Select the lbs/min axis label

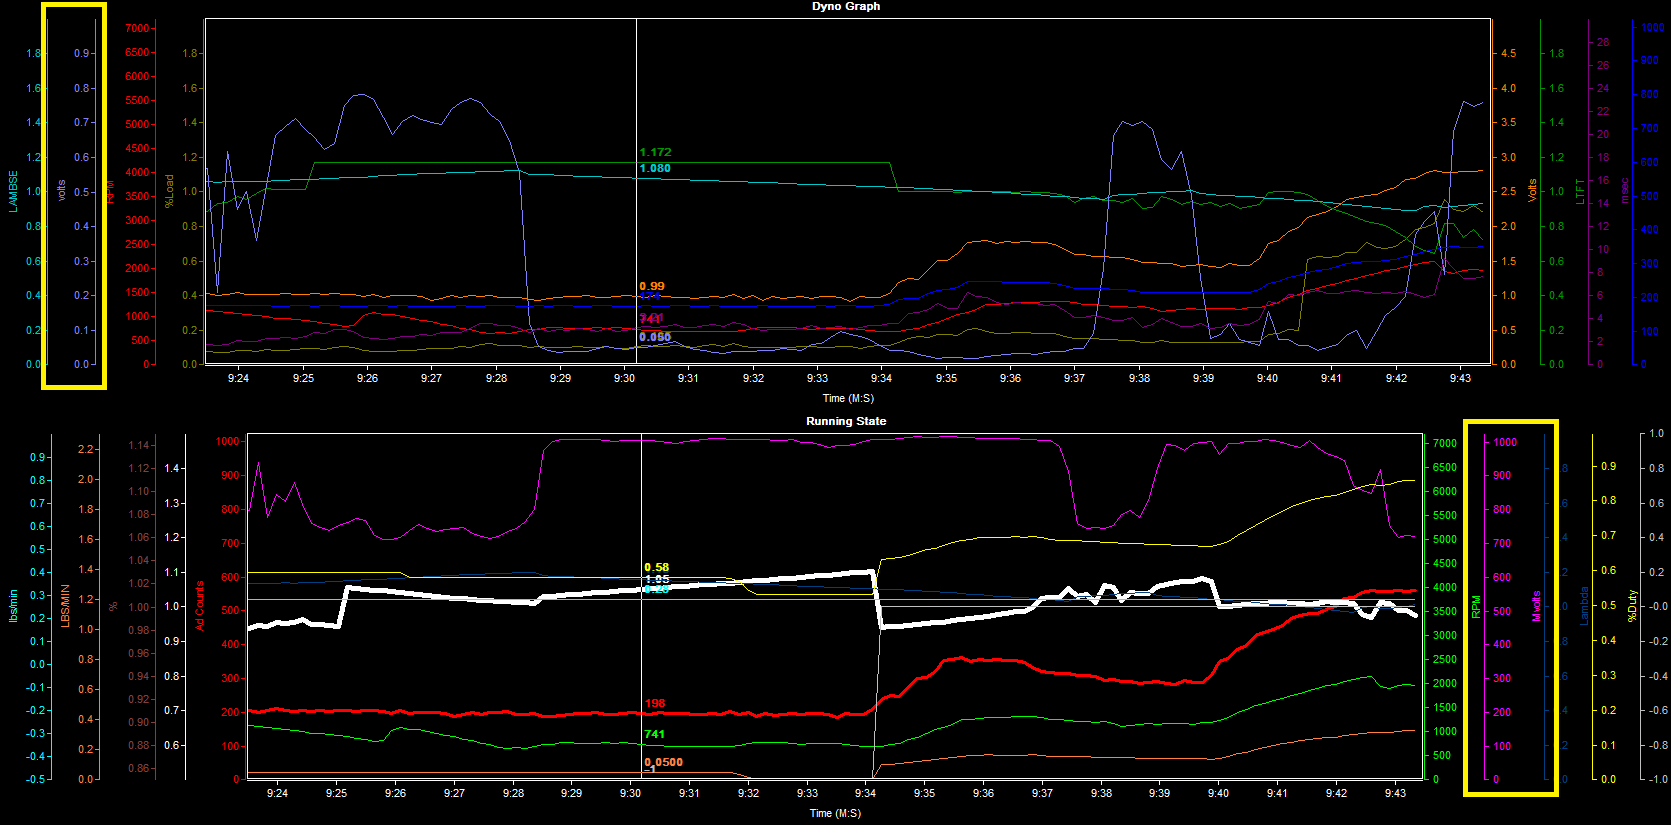click(x=13, y=605)
